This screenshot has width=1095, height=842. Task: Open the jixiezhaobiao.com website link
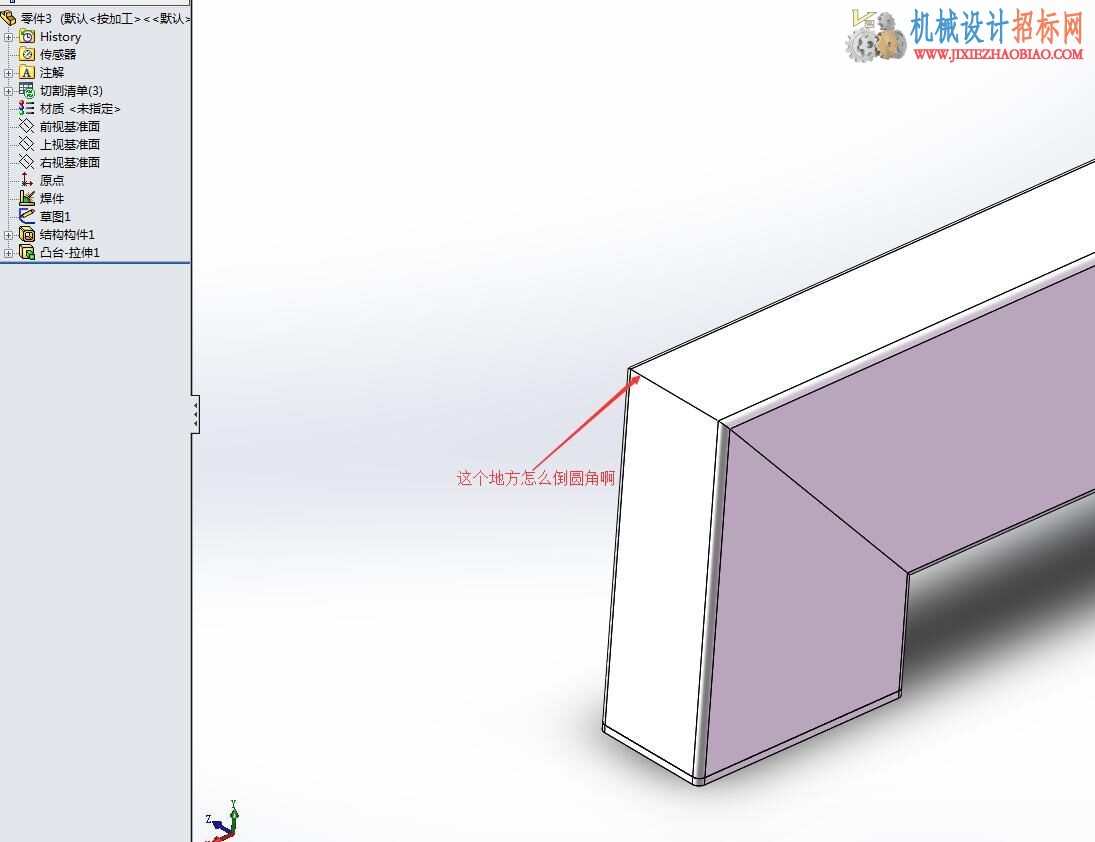[x=998, y=54]
